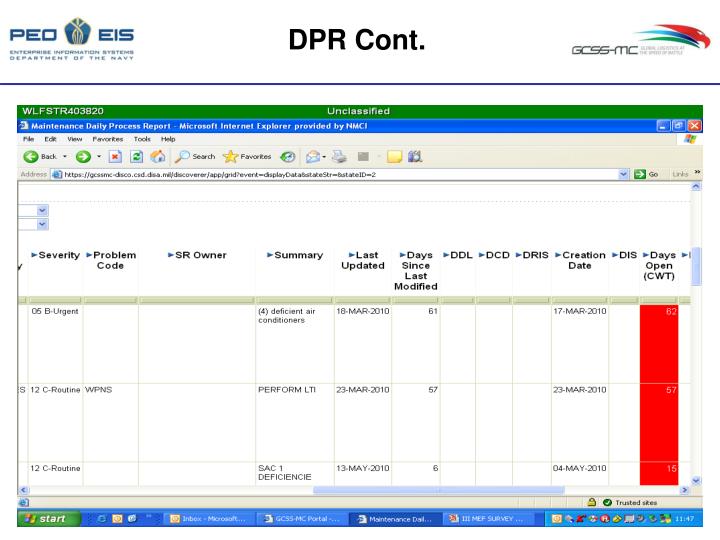Open the address bar dropdown arrow
The width and height of the screenshot is (720, 540).
(625, 174)
